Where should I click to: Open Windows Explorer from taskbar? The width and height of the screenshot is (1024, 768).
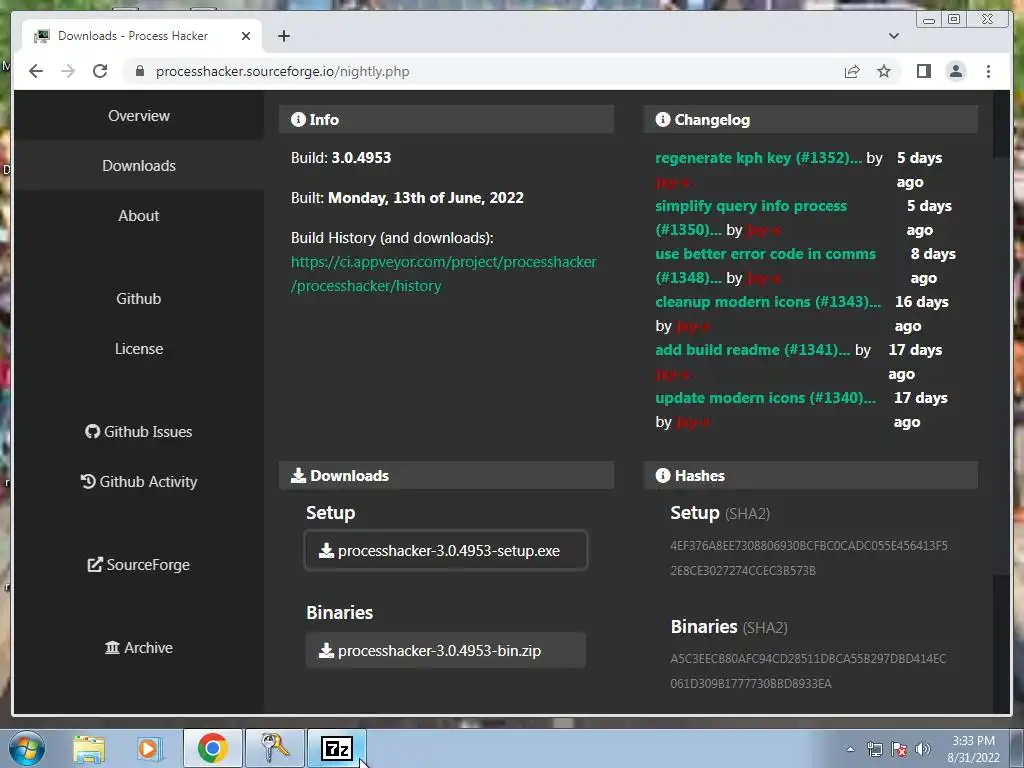[89, 748]
